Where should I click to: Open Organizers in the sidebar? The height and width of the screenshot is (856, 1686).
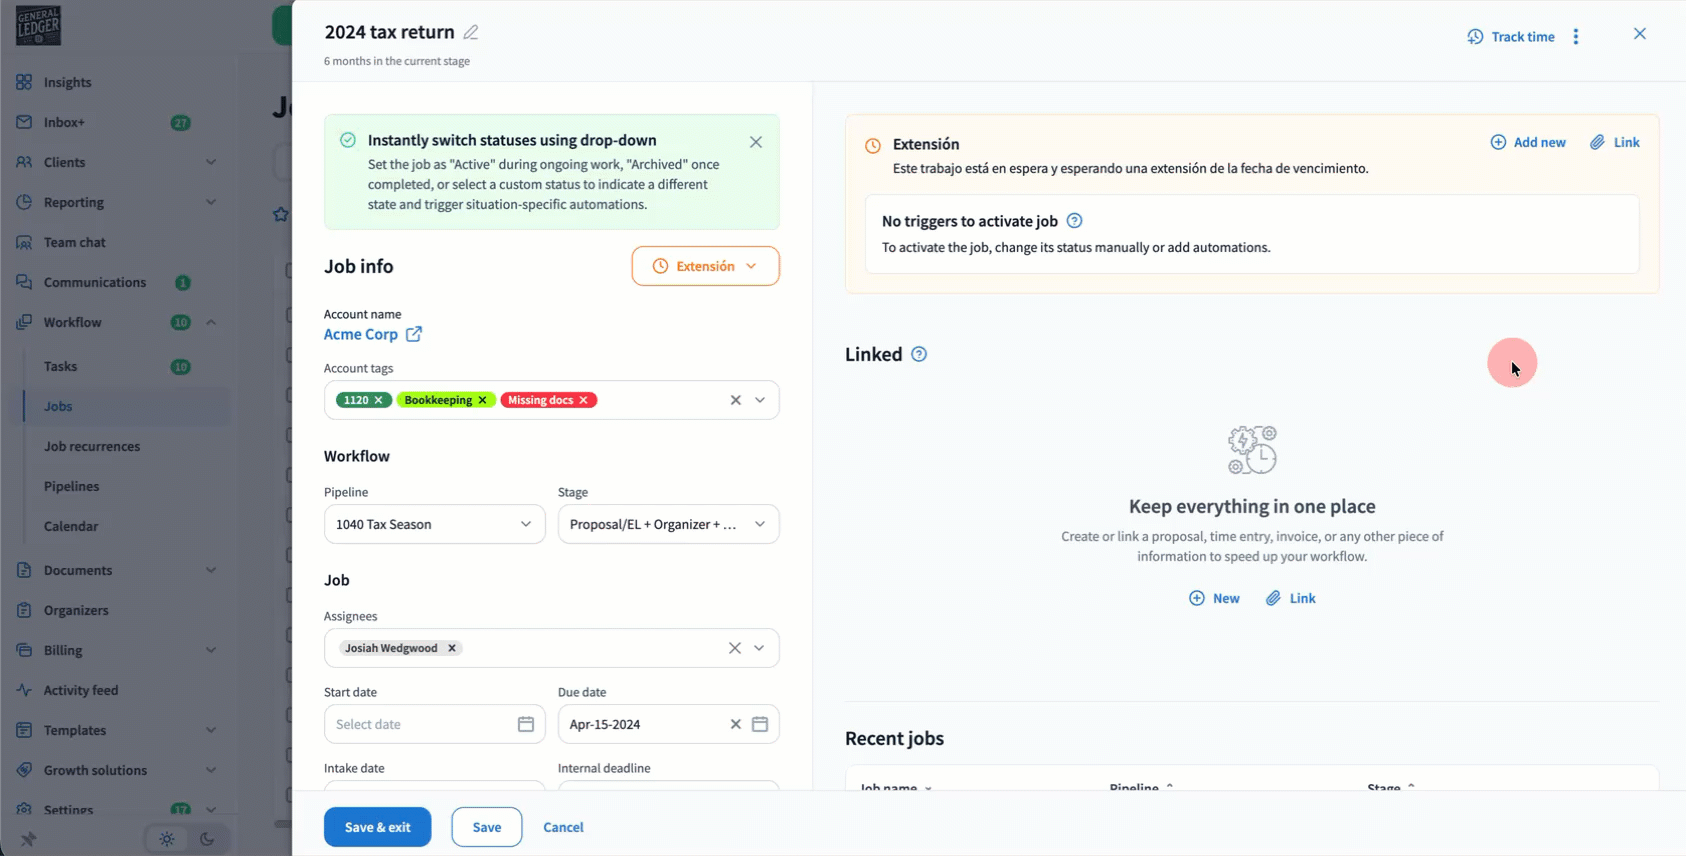(76, 610)
